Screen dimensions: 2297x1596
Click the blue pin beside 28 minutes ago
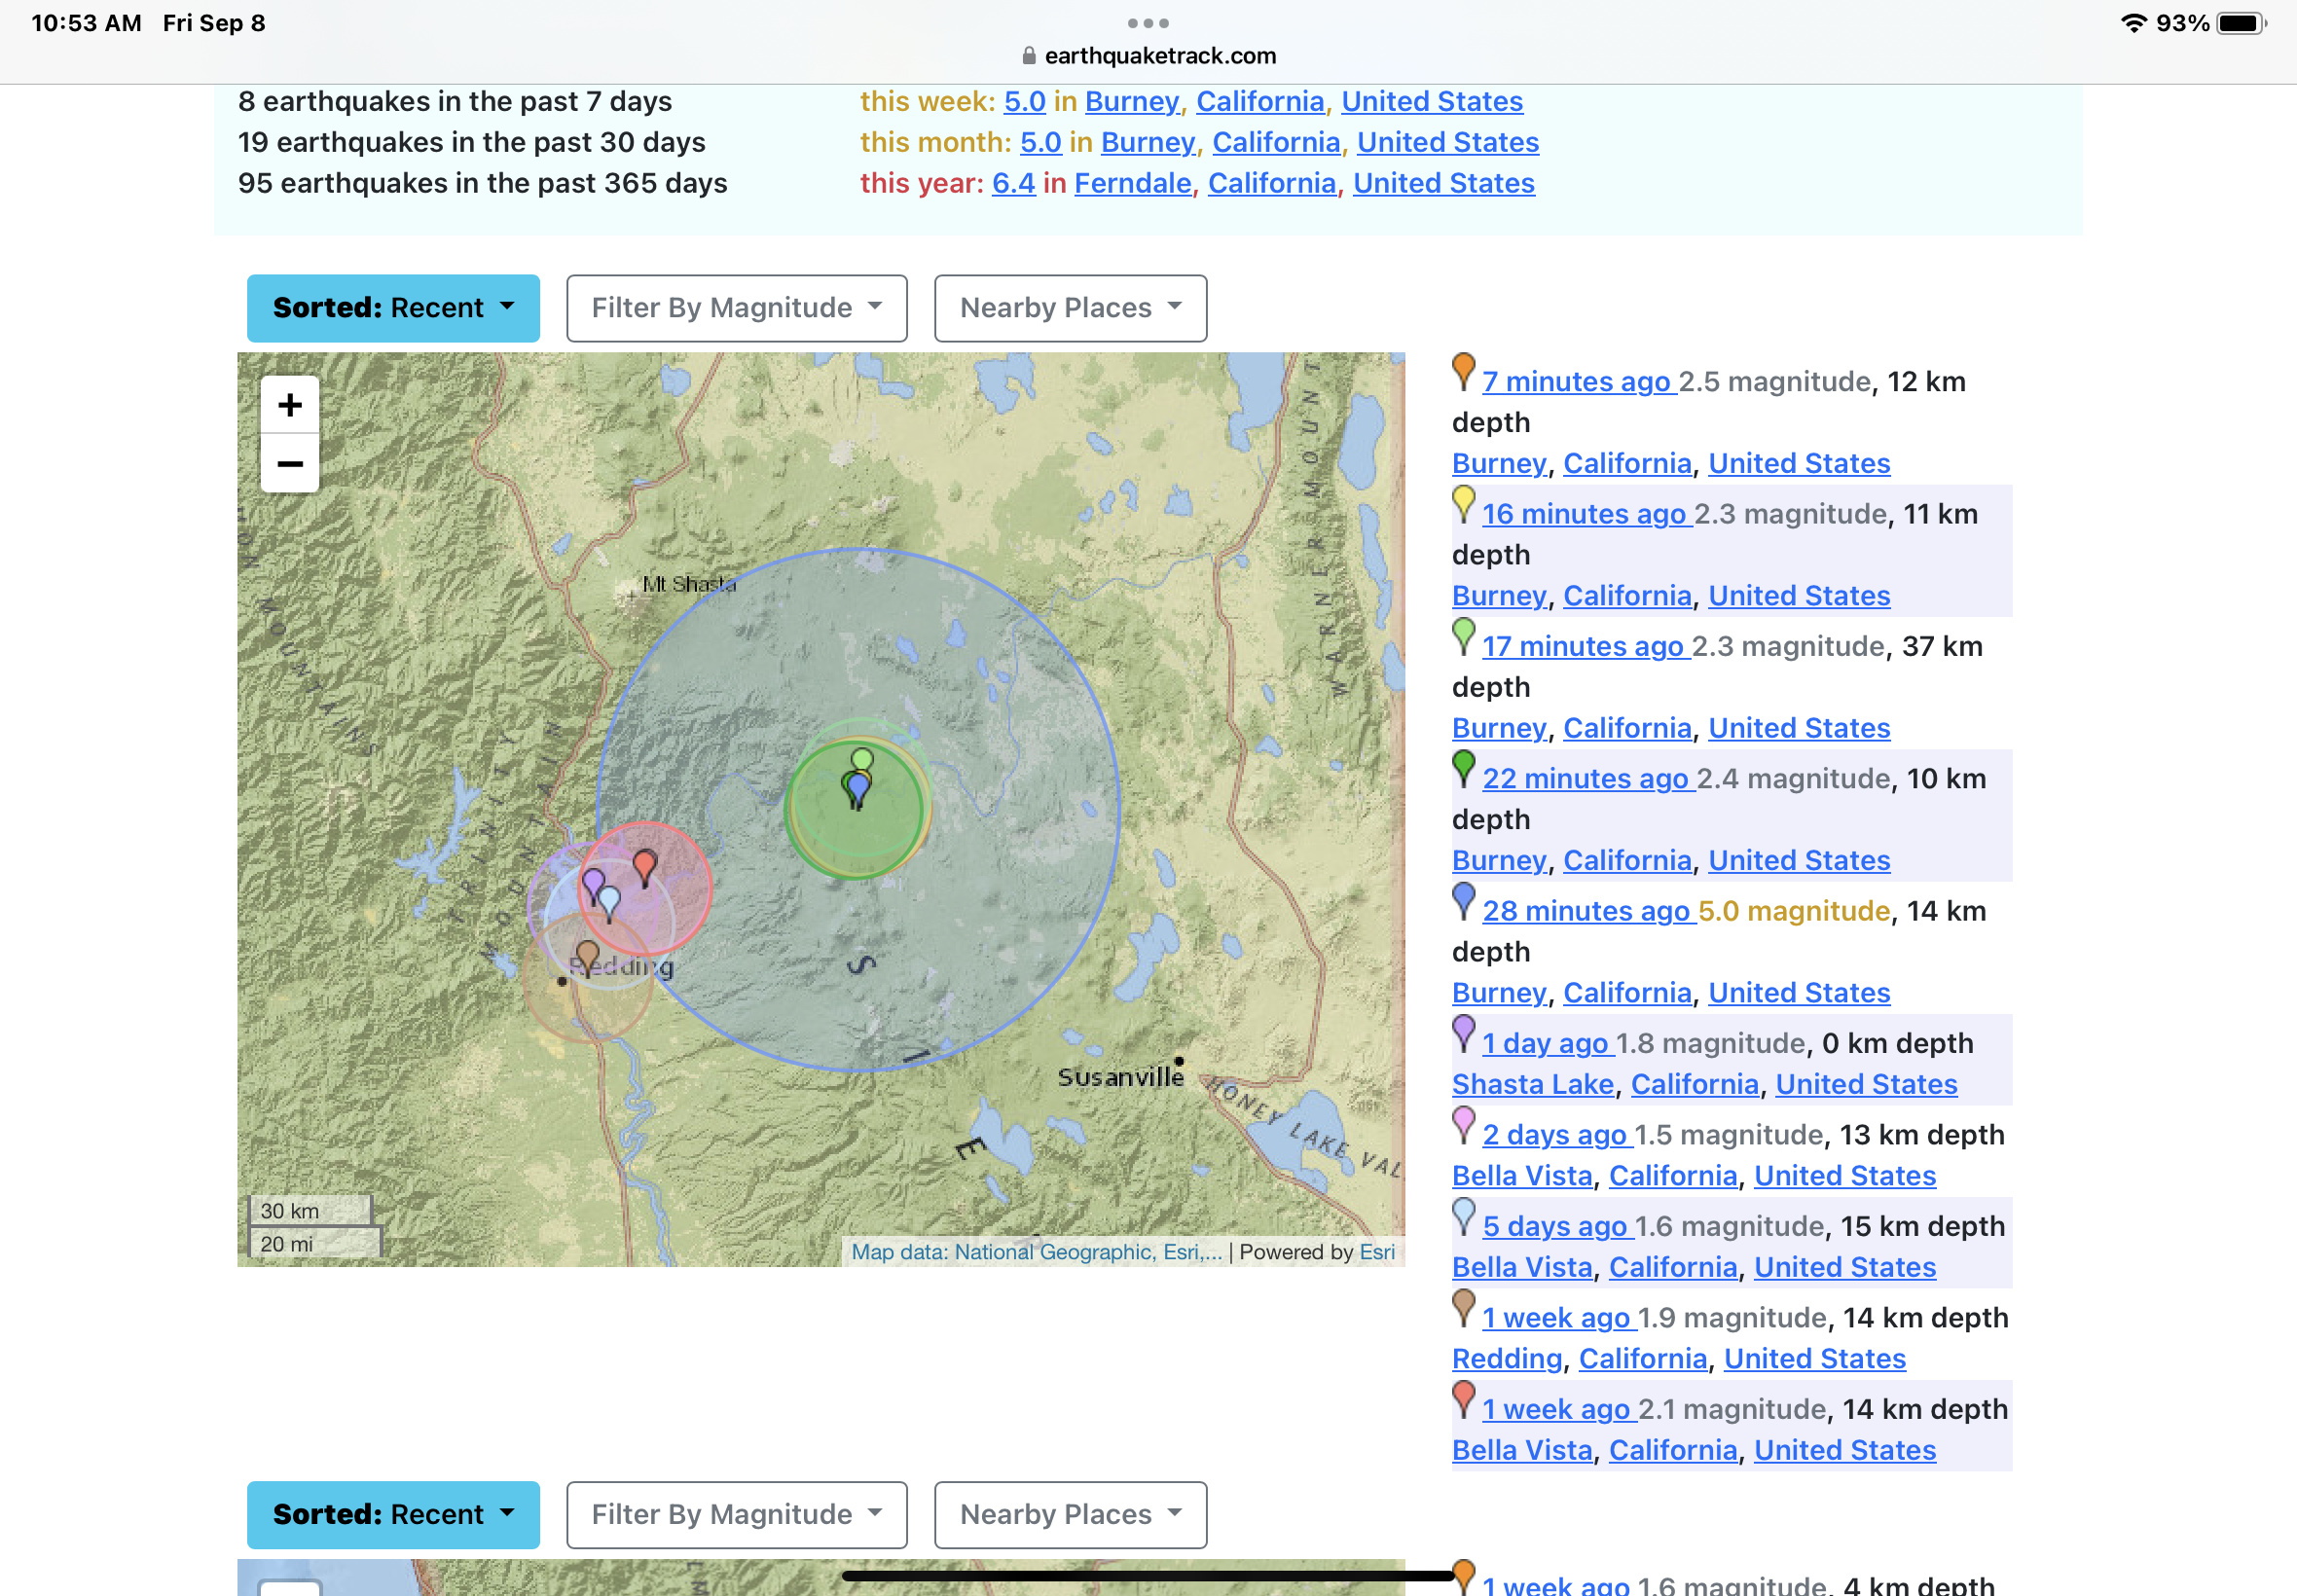coord(1463,901)
